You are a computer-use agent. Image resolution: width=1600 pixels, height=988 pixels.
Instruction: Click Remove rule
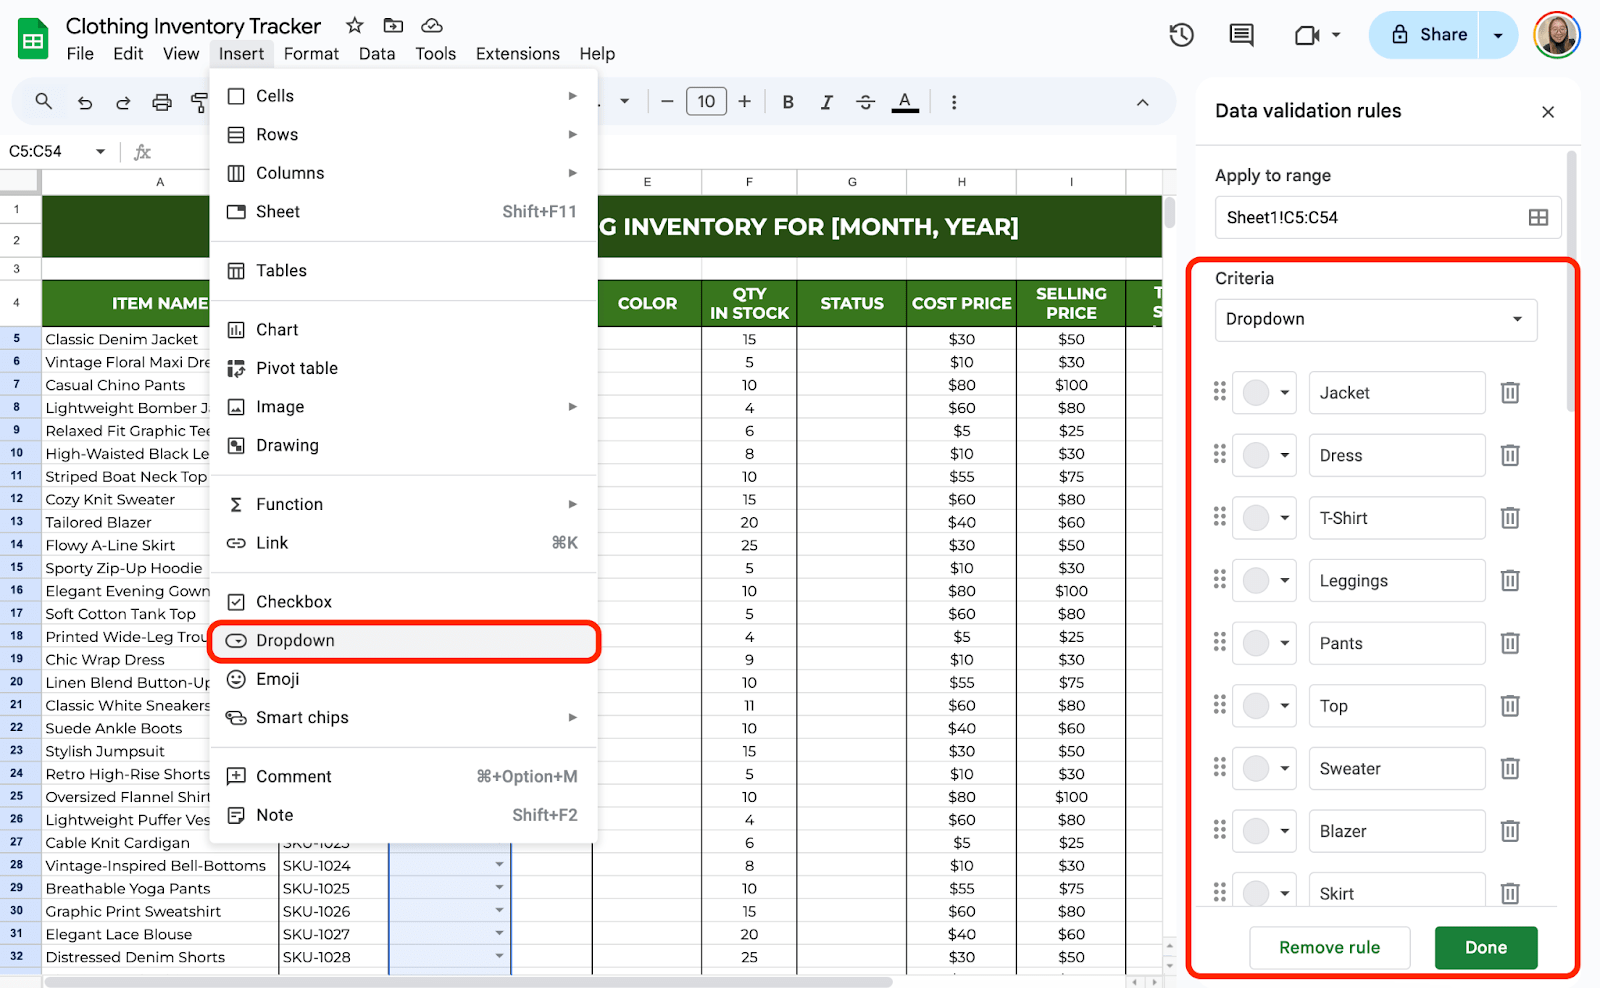(1330, 947)
